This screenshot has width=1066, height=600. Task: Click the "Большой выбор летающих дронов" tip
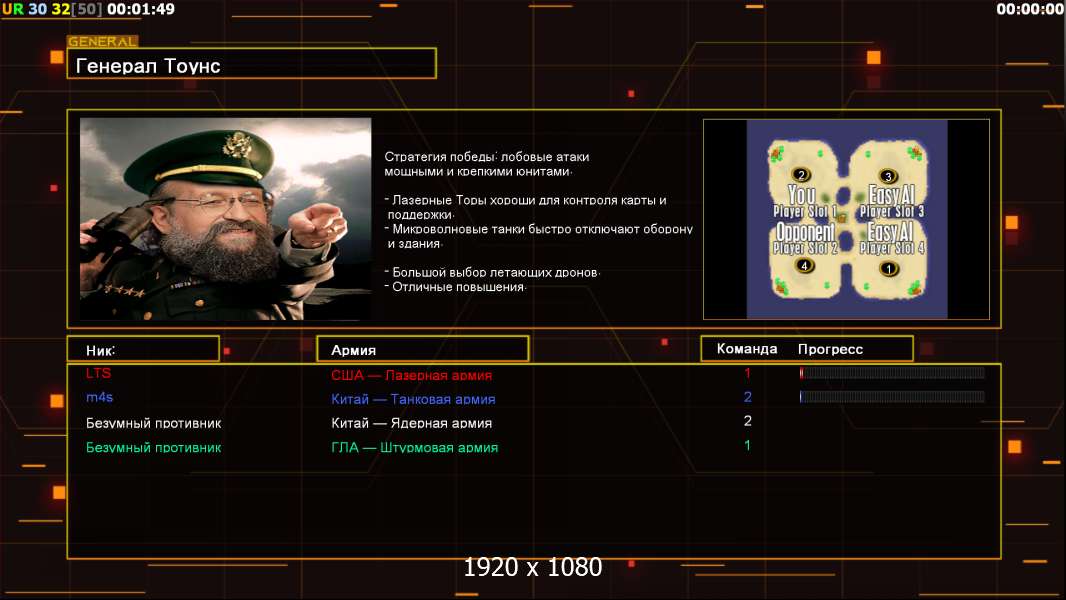click(492, 272)
